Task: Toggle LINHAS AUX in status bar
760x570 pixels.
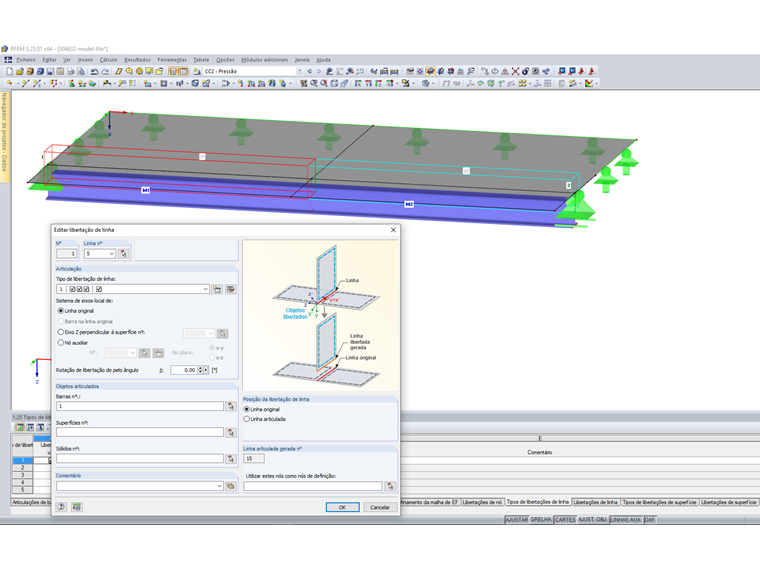Action: pyautogui.click(x=626, y=520)
